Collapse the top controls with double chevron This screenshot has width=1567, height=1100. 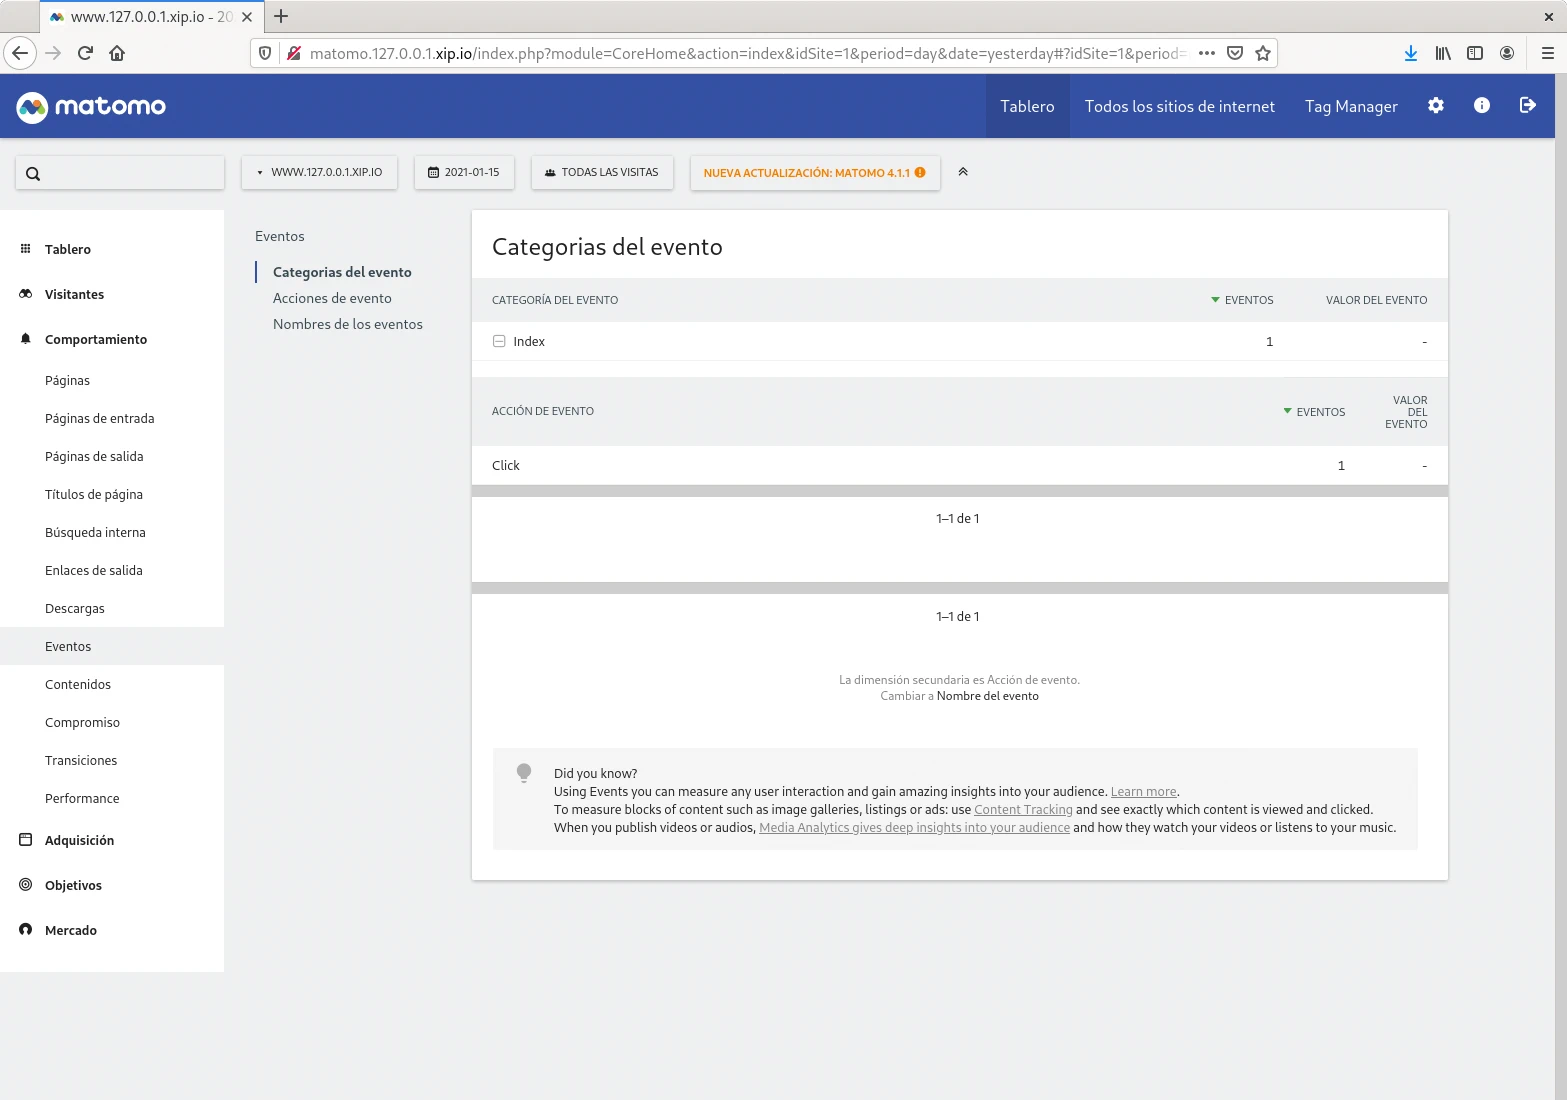963,172
